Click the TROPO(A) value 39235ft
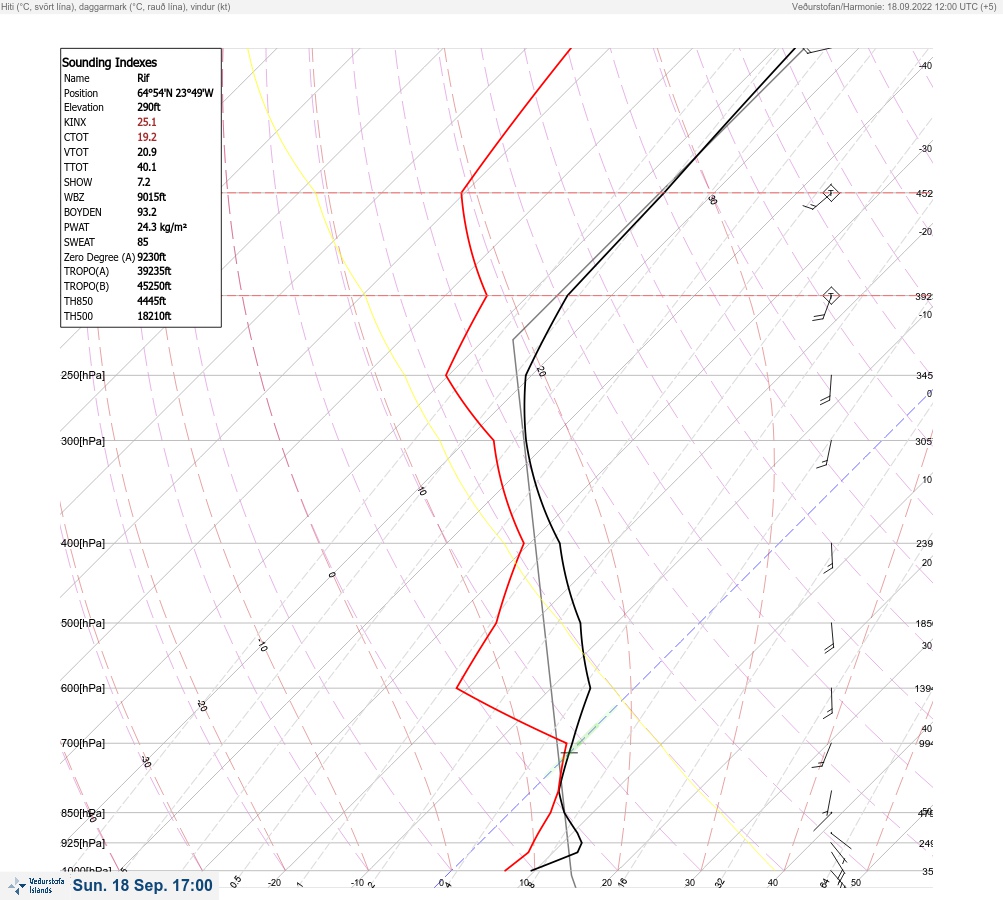Viewport: 1003px width, 900px height. tap(154, 271)
